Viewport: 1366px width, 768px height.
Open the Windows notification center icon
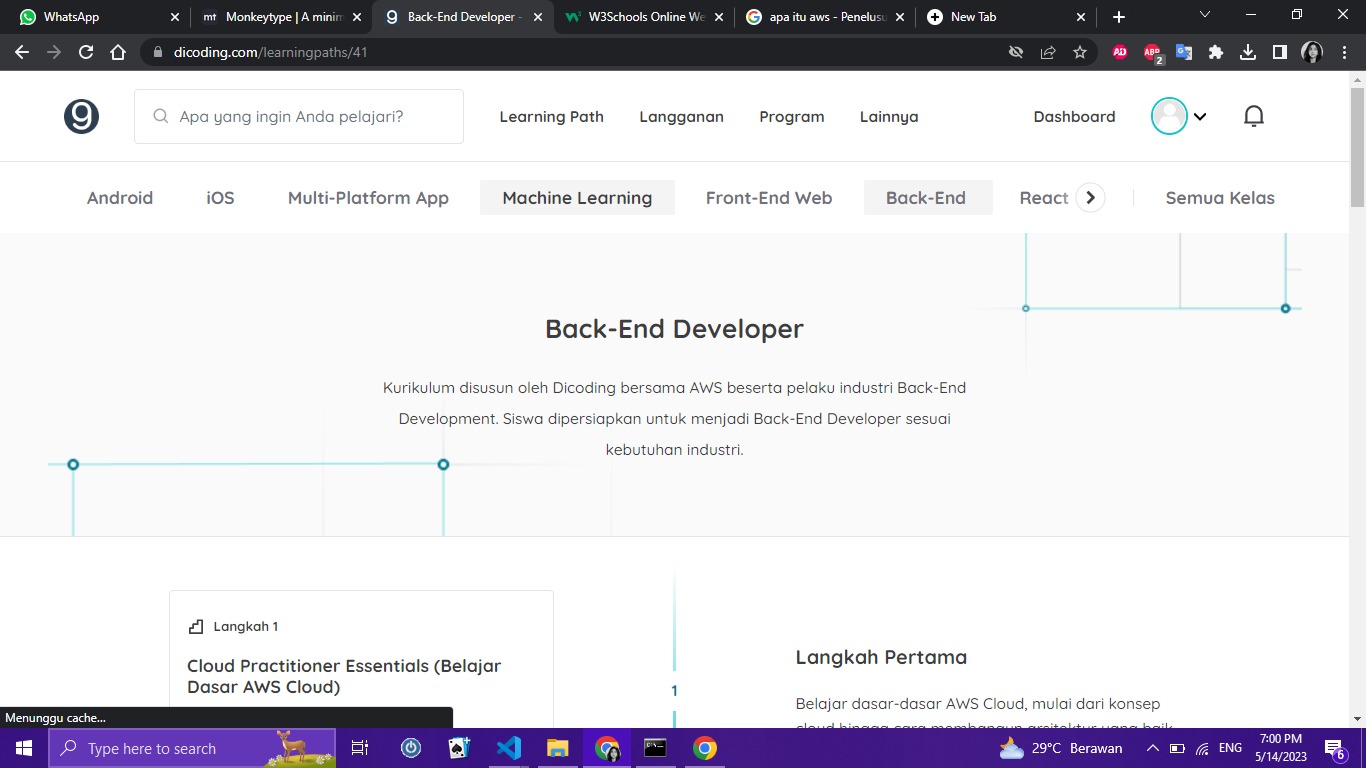click(1335, 749)
